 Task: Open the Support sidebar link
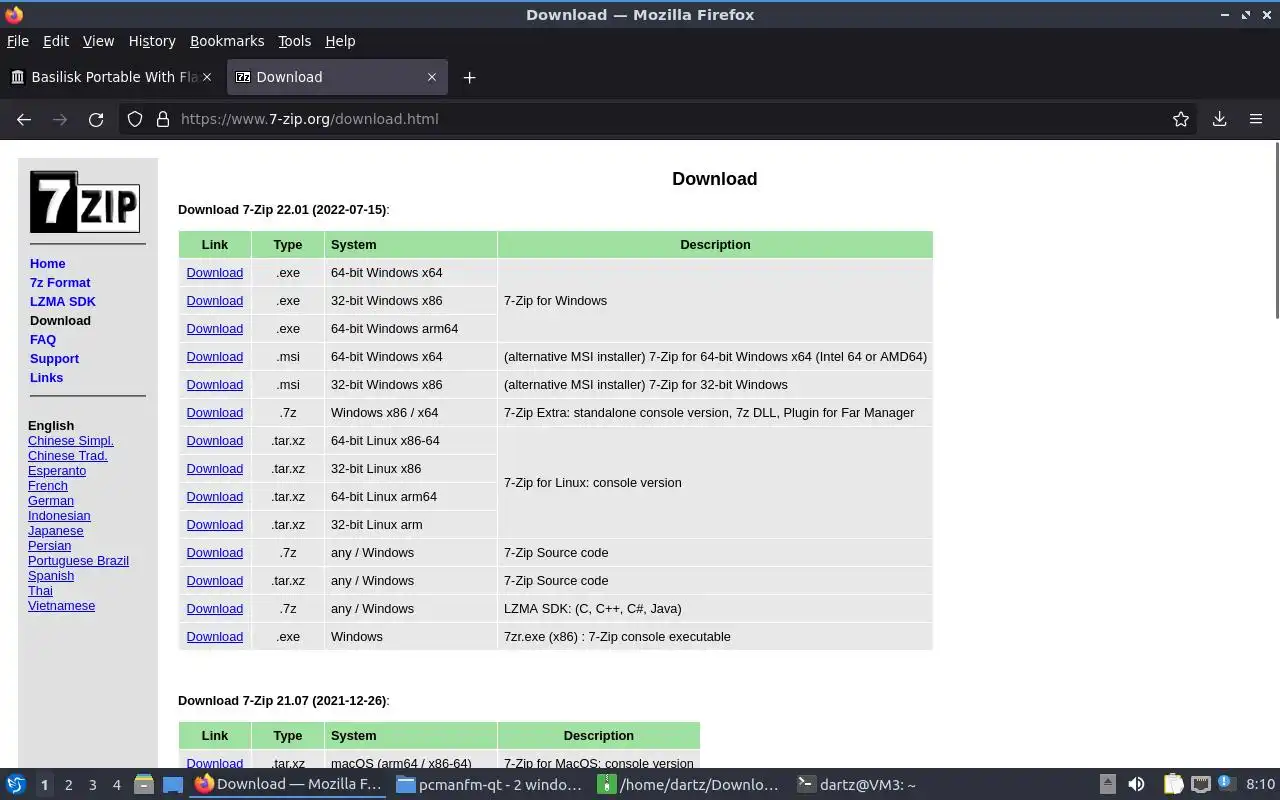[54, 359]
